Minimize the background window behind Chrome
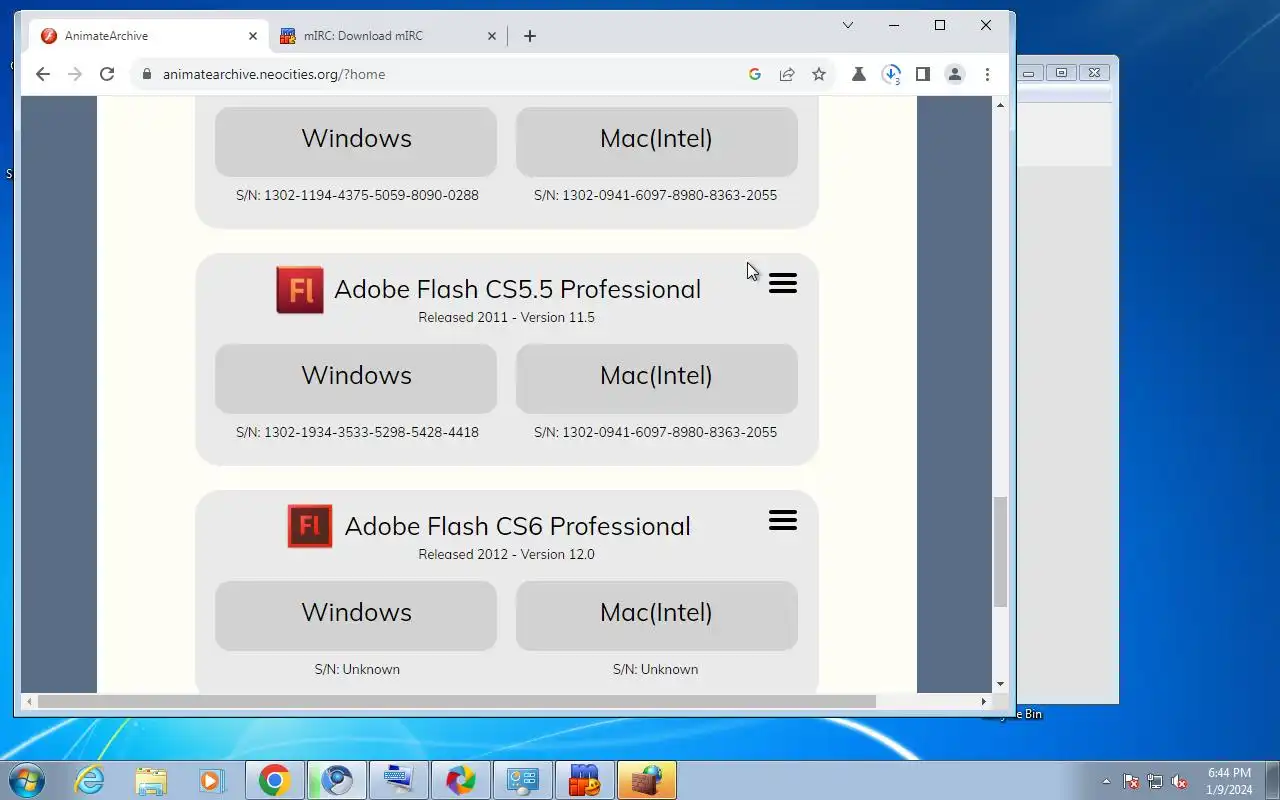 (1029, 72)
